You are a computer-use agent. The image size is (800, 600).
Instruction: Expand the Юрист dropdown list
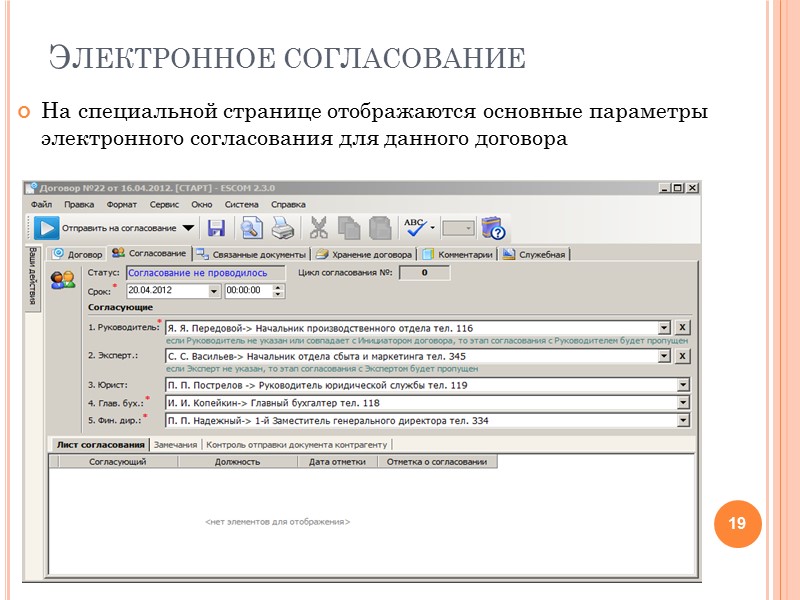click(683, 385)
